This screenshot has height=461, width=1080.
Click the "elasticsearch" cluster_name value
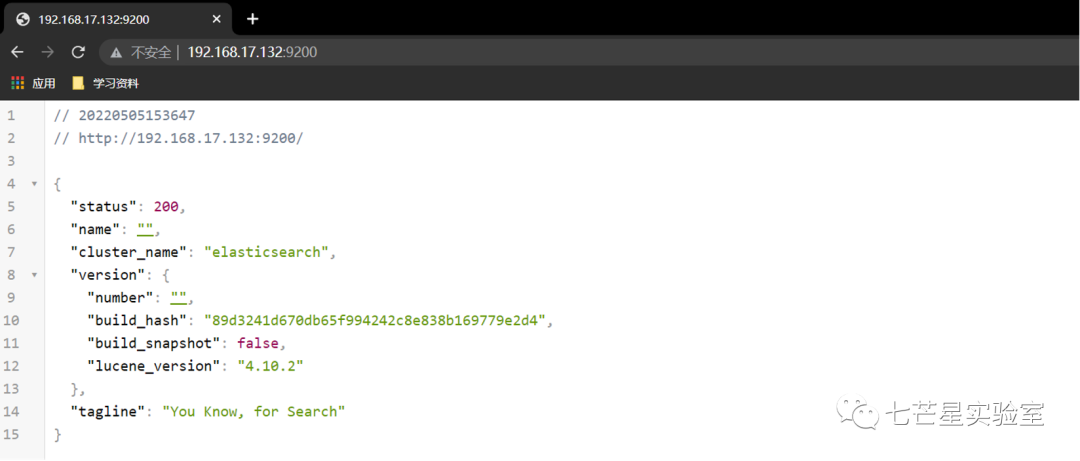tap(267, 252)
